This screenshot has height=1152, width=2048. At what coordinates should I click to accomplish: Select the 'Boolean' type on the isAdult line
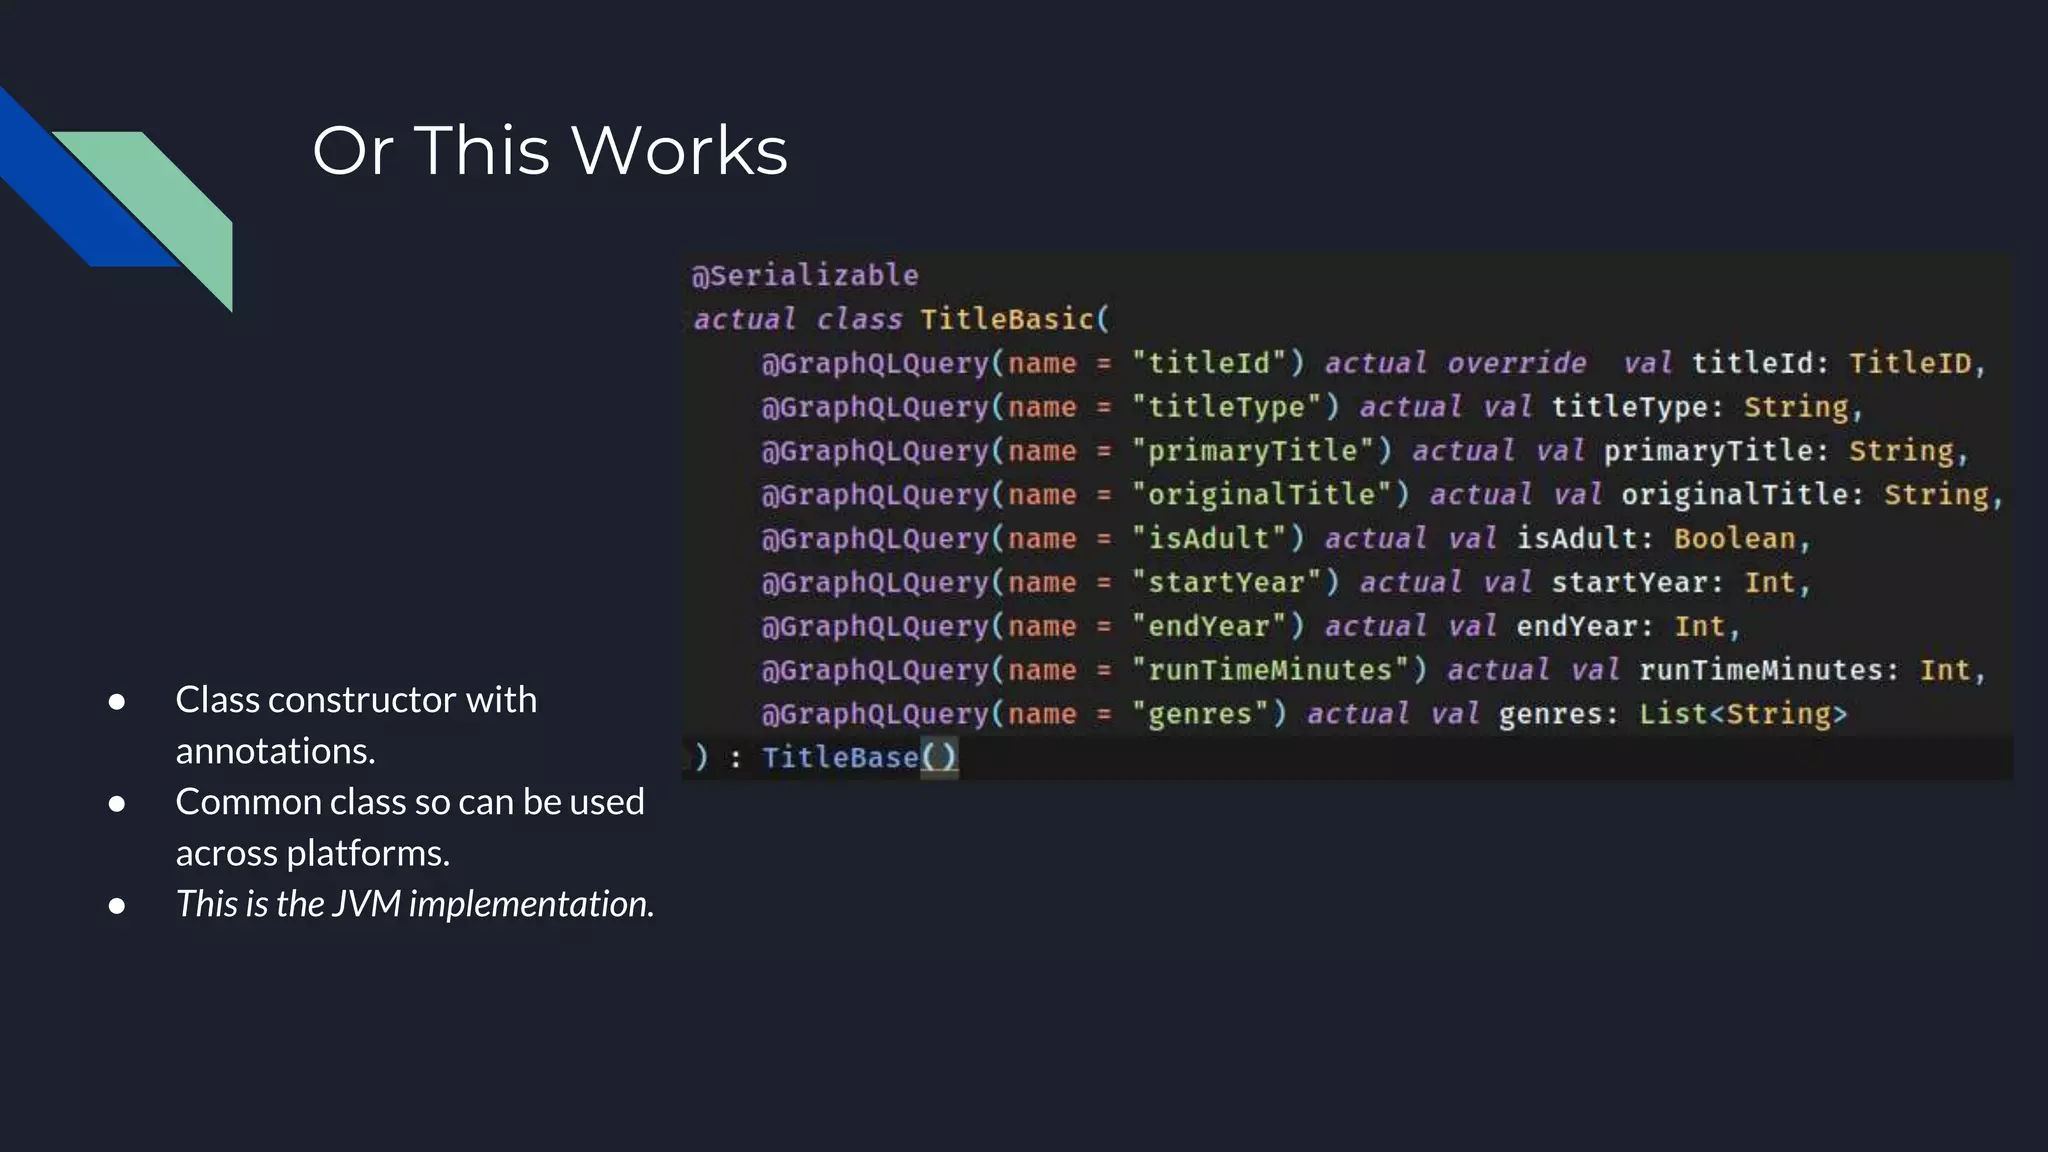click(x=1735, y=538)
